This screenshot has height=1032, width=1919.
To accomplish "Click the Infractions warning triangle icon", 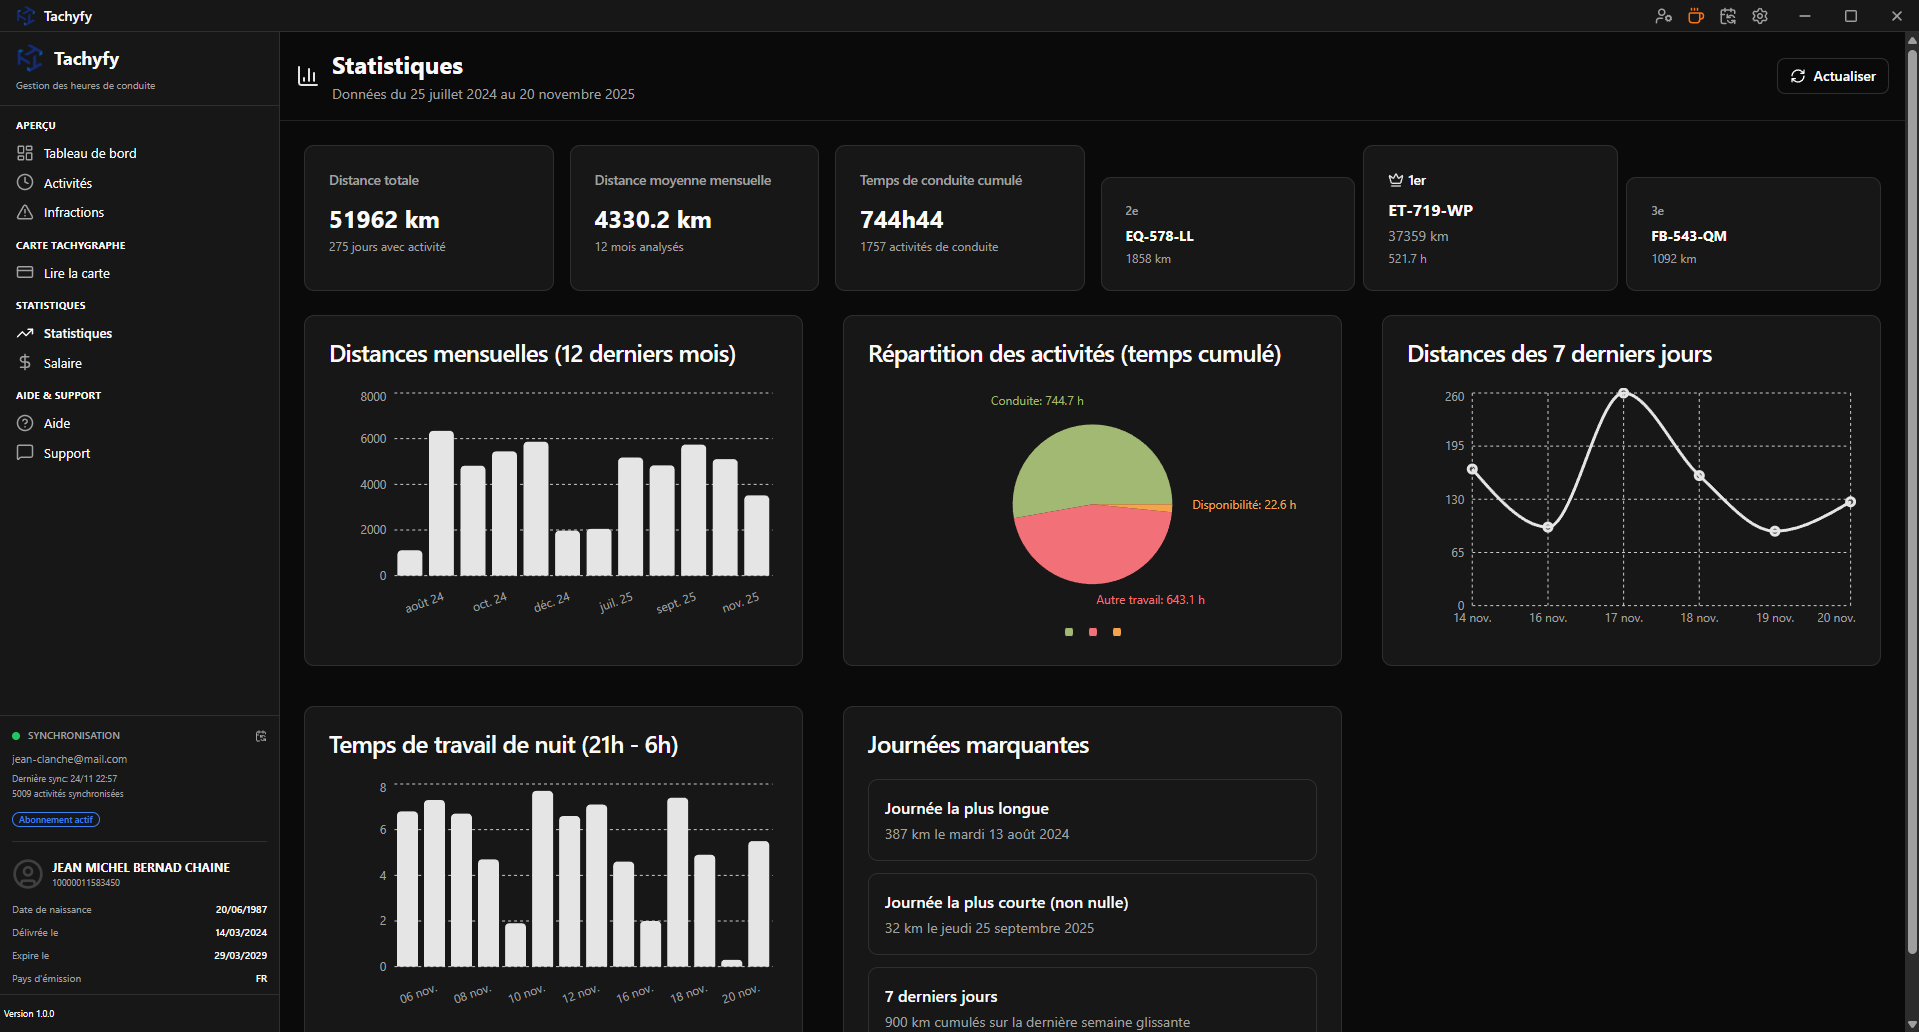I will coord(25,212).
